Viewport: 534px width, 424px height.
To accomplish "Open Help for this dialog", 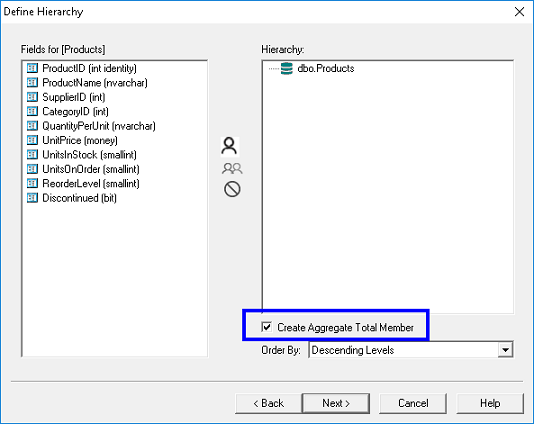I will tap(490, 403).
